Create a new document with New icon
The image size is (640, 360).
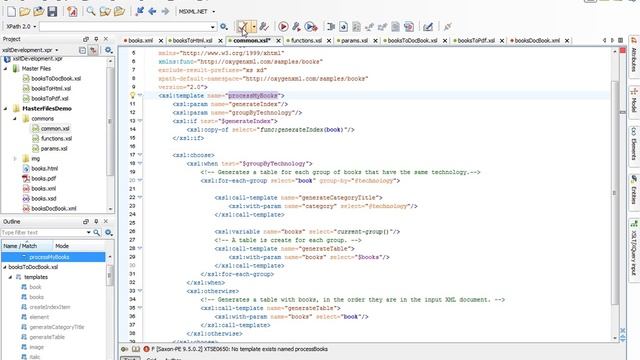(11, 11)
